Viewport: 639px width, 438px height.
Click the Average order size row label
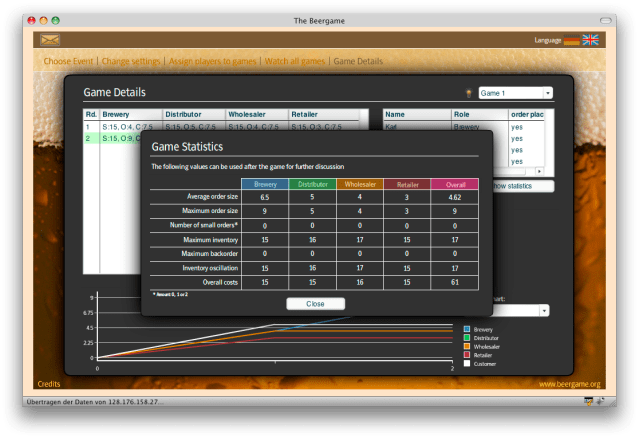(212, 196)
